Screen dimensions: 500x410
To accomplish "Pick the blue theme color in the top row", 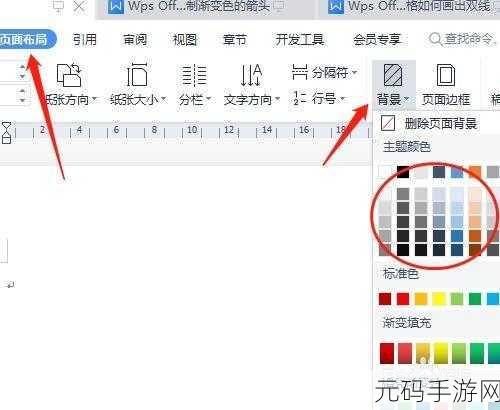I will pyautogui.click(x=457, y=172).
